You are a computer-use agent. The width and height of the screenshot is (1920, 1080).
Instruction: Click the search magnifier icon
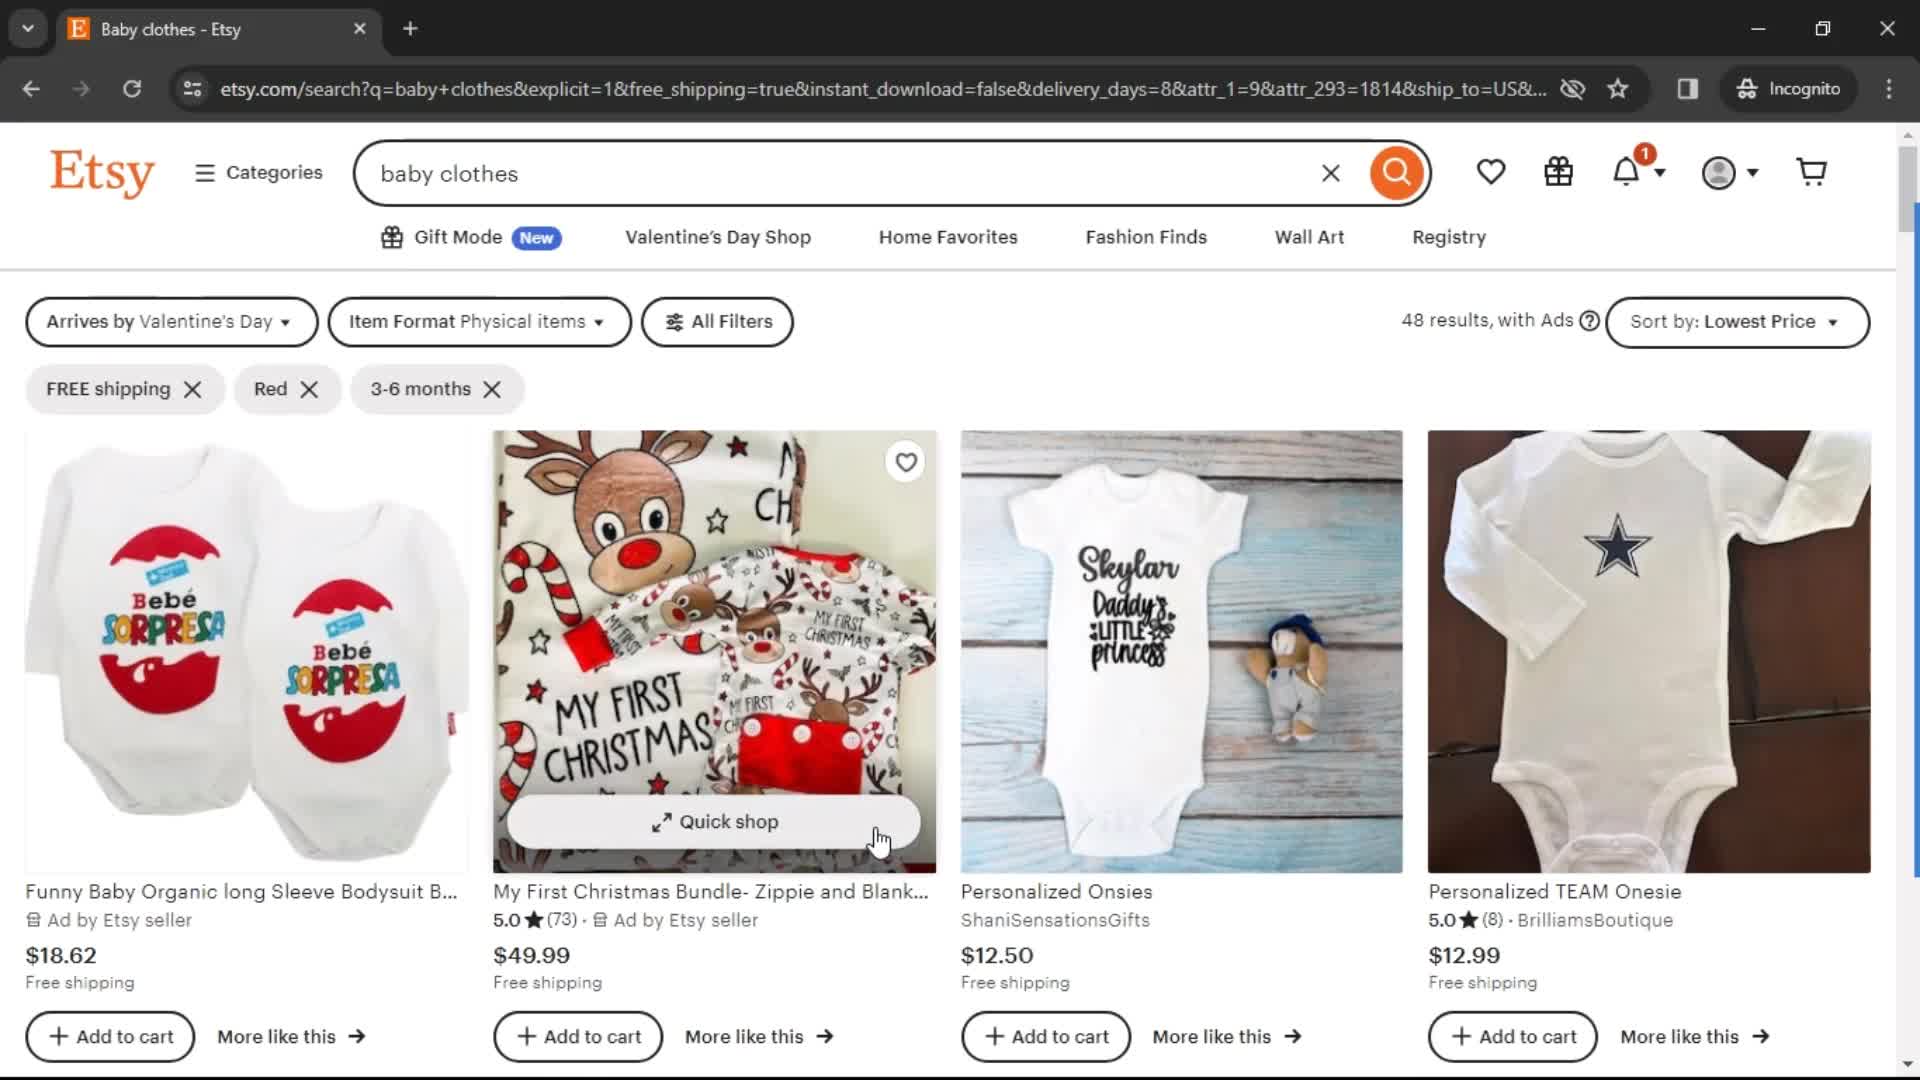(x=1396, y=173)
